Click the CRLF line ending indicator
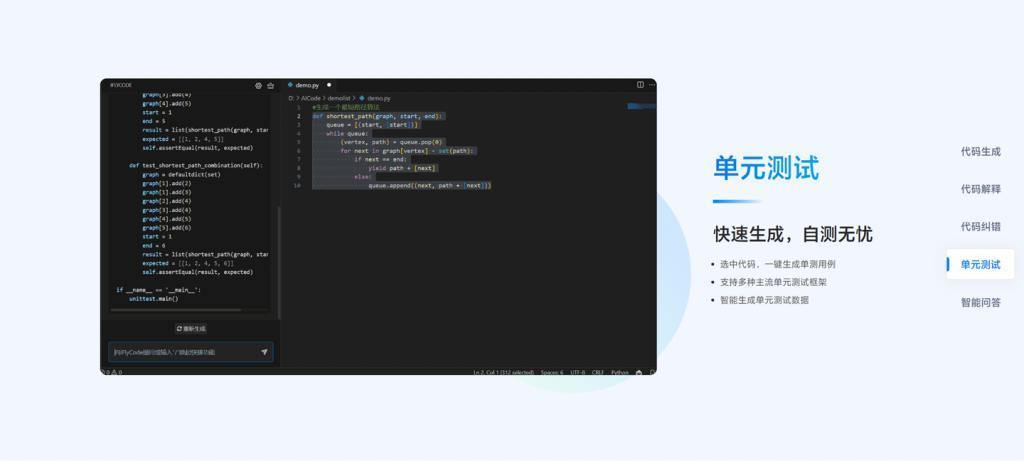Viewport: 1024px width, 466px height. [598, 372]
